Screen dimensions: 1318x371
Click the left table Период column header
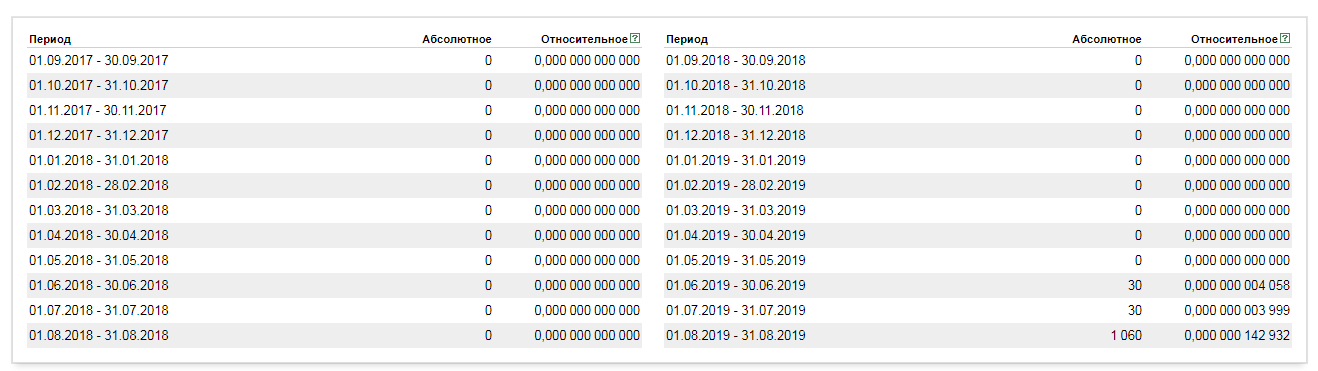[x=50, y=39]
